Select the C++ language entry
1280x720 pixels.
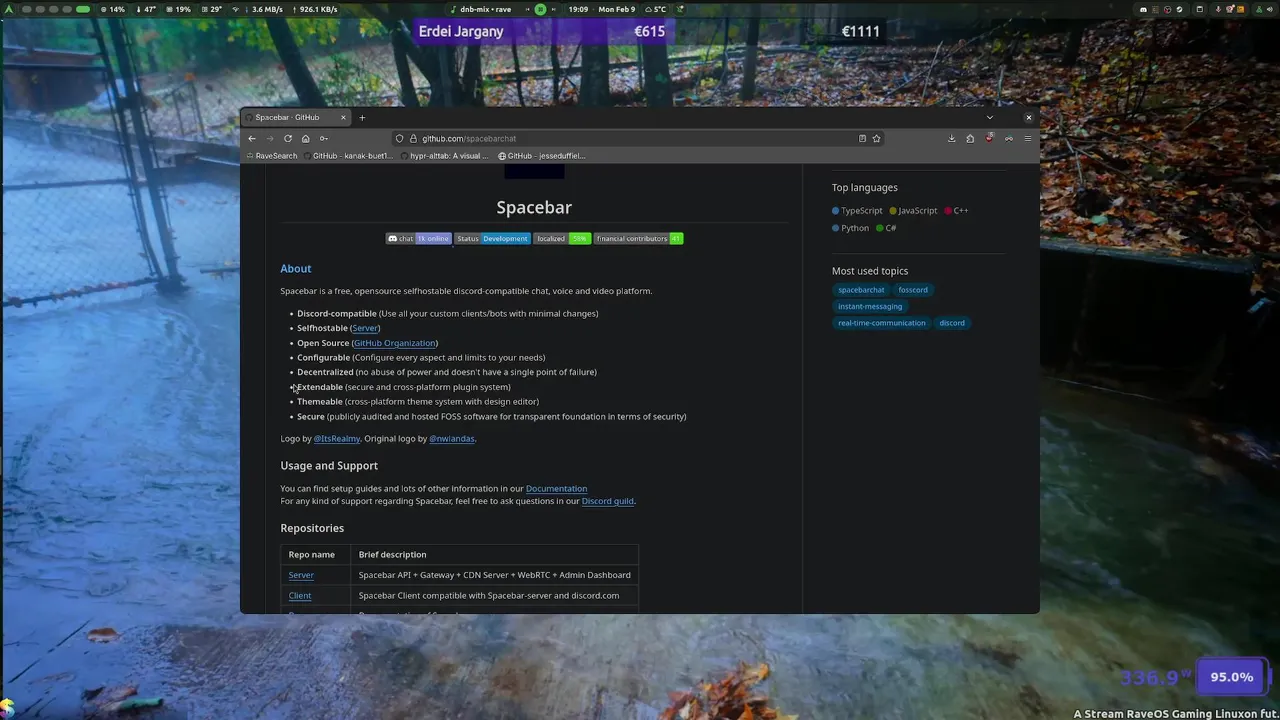coord(956,211)
